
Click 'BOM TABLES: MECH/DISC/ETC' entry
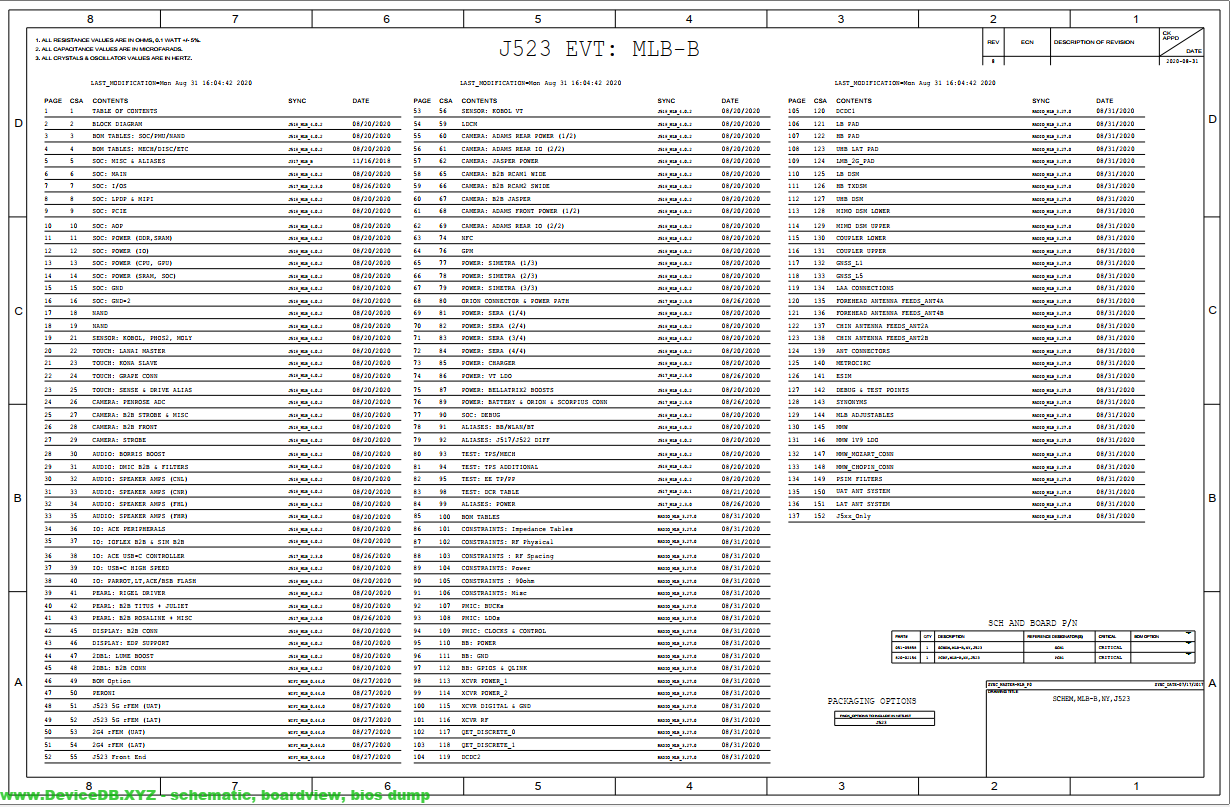coord(140,148)
